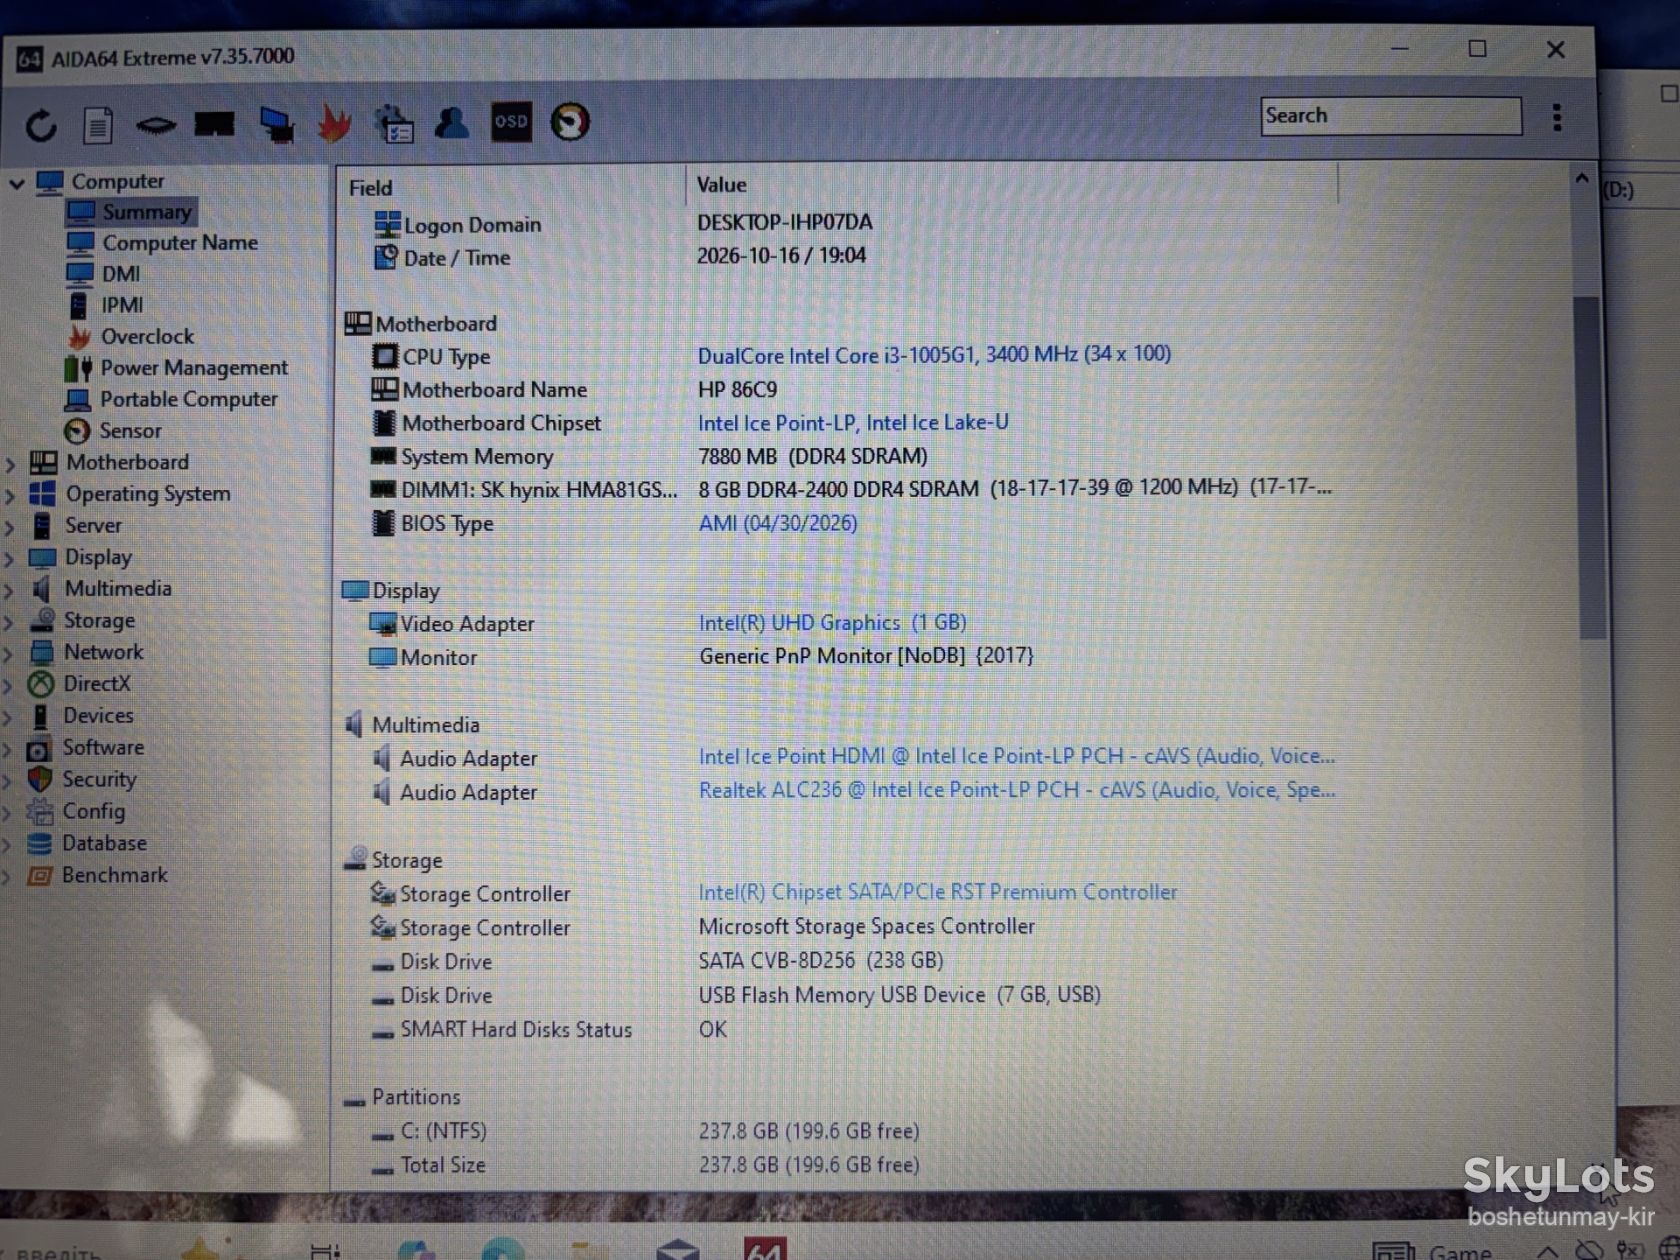Image resolution: width=1680 pixels, height=1260 pixels.
Task: Select the HP 86C9 motherboard name
Action: tap(737, 390)
